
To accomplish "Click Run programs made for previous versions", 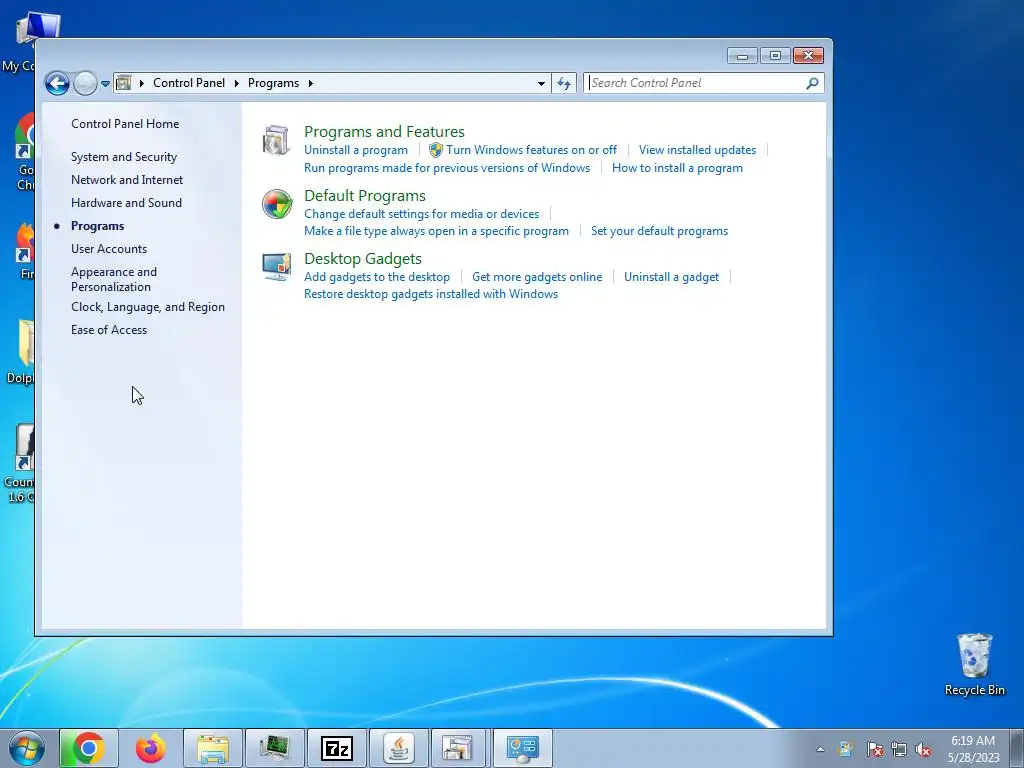I will tap(447, 168).
